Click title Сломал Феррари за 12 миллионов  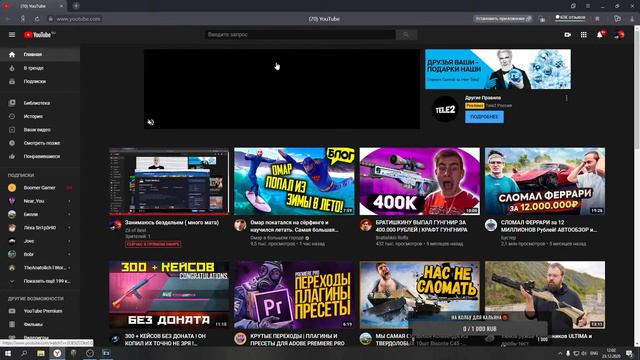coord(549,226)
